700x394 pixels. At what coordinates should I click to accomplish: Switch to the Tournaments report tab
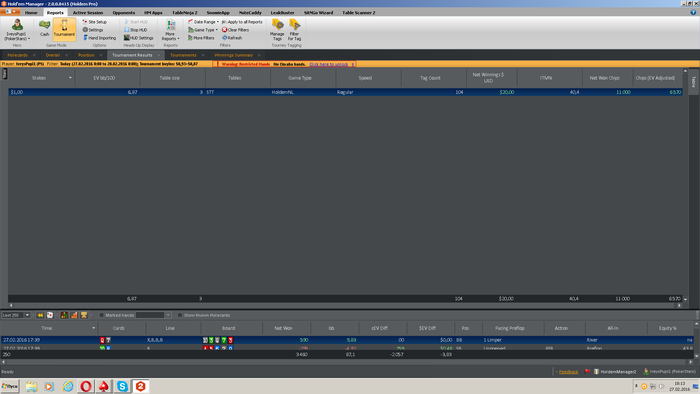[183, 55]
